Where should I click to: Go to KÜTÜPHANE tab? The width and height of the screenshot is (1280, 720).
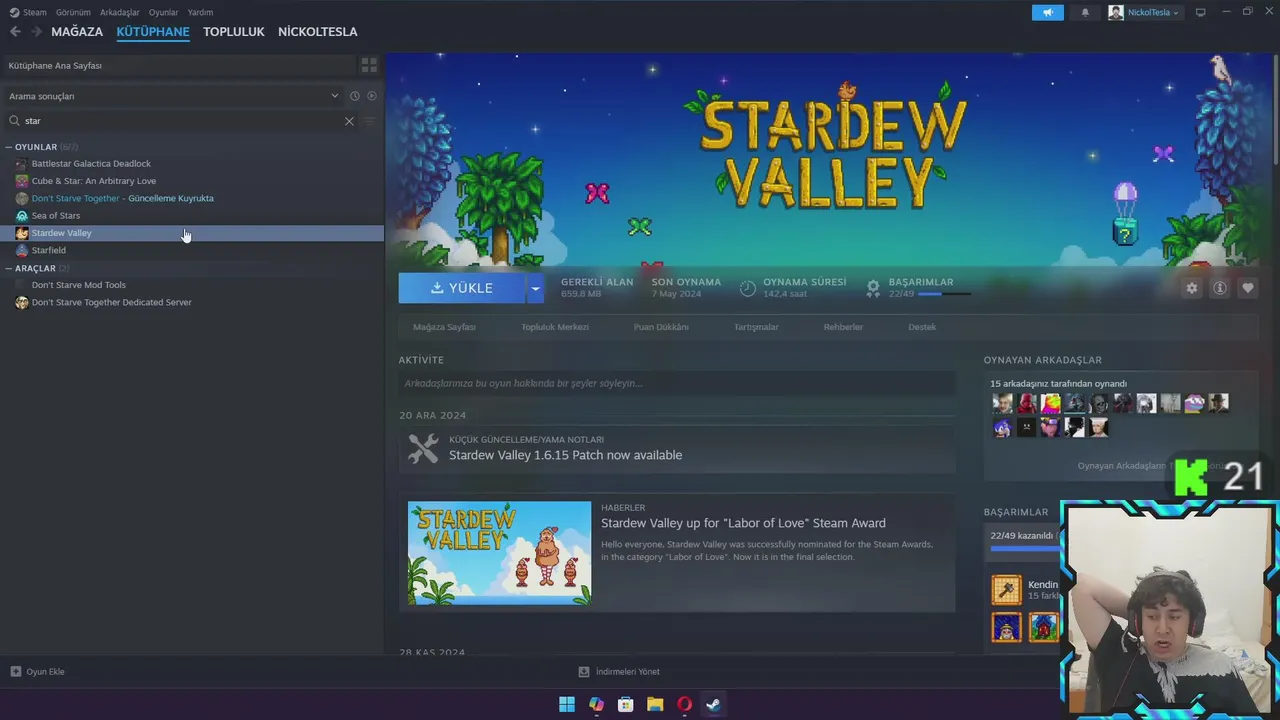[x=153, y=32]
